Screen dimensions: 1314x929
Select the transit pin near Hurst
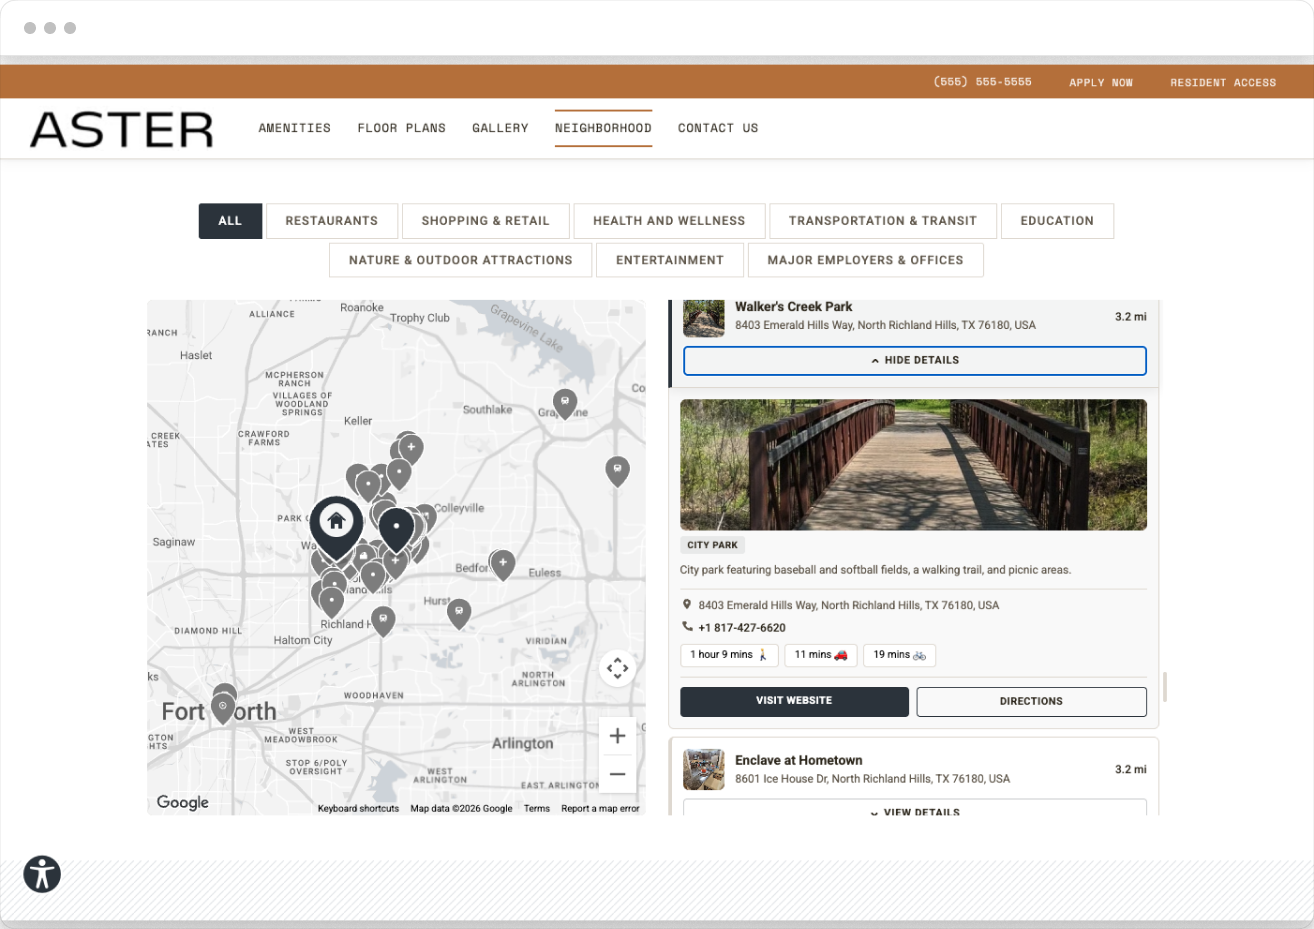[459, 613]
